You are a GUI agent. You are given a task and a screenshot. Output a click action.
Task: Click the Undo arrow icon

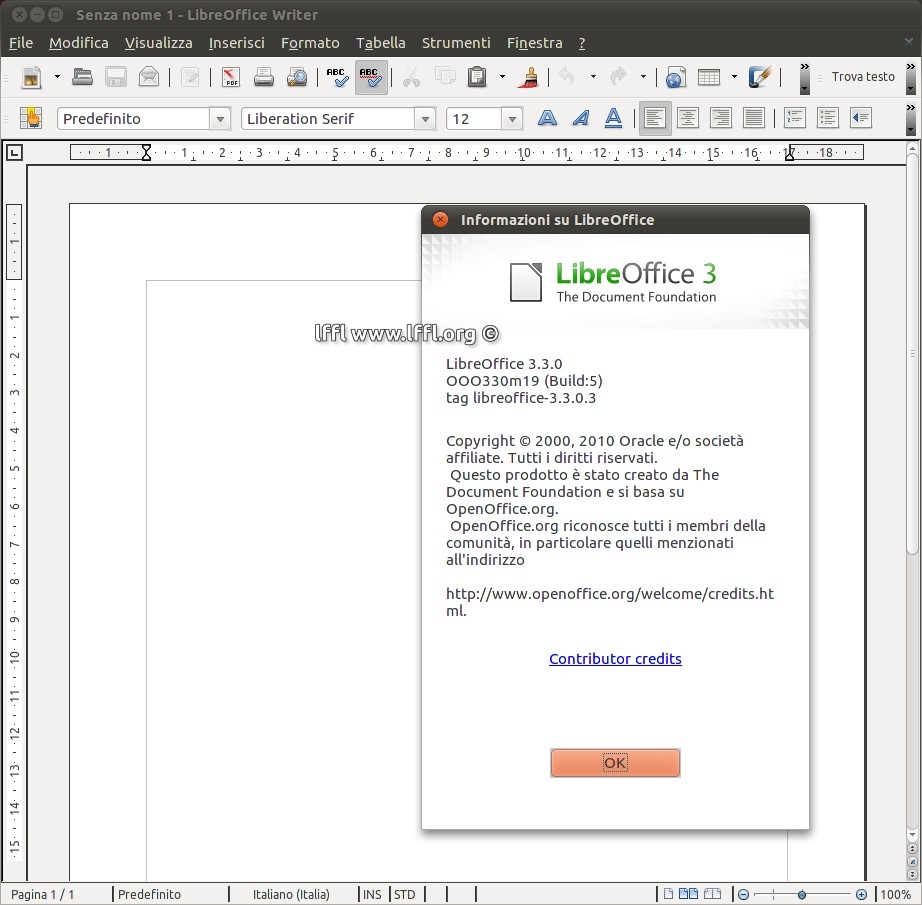pyautogui.click(x=567, y=77)
